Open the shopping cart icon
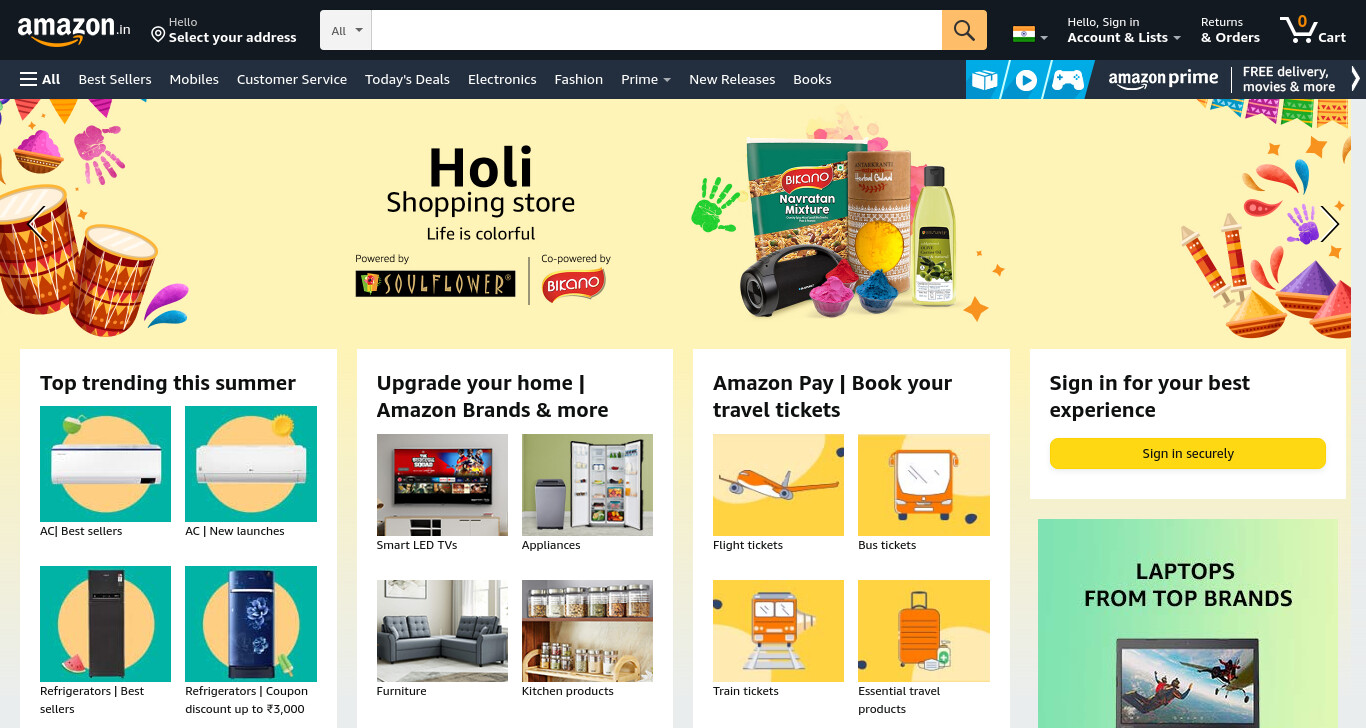 coord(1313,30)
